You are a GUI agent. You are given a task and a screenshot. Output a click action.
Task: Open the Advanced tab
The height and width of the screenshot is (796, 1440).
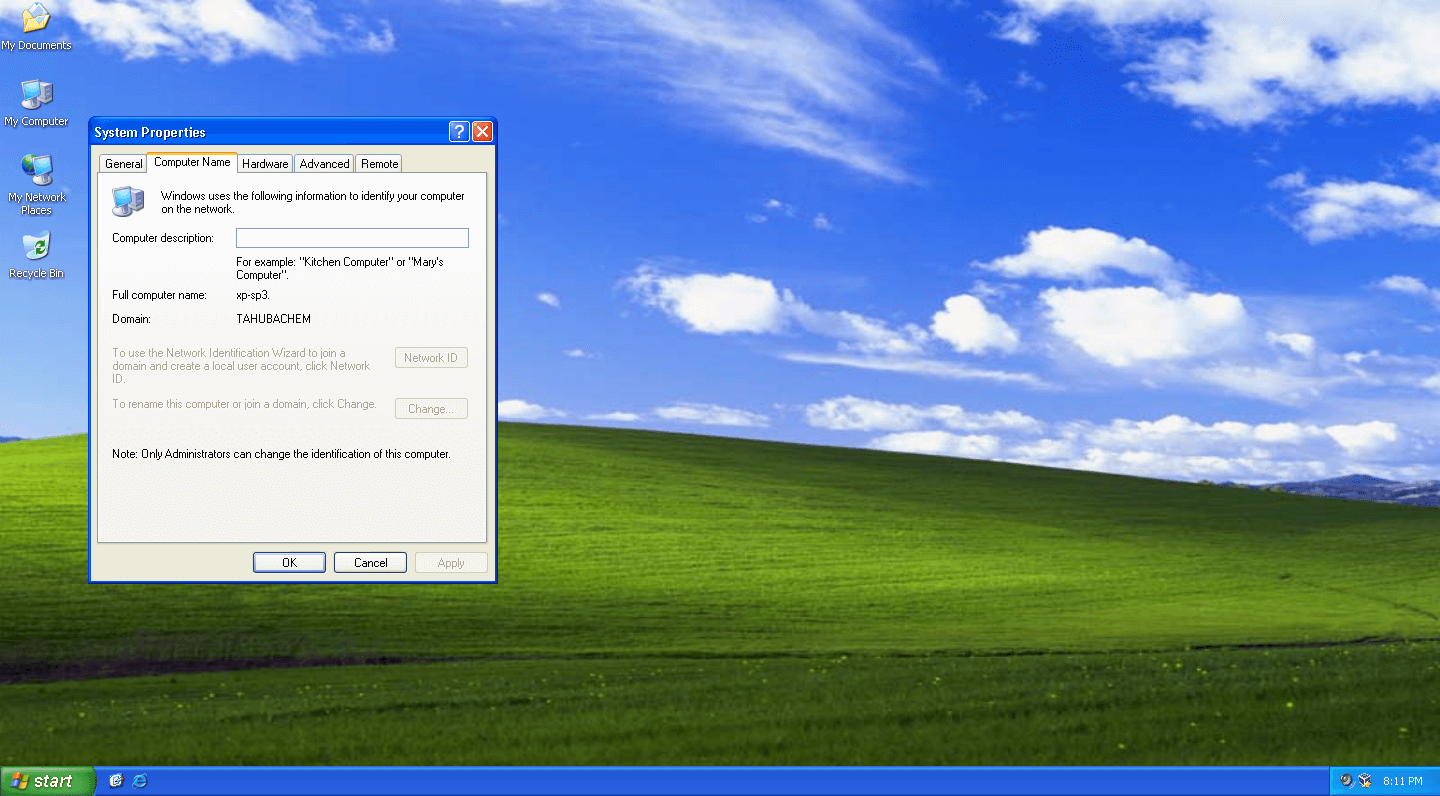324,164
